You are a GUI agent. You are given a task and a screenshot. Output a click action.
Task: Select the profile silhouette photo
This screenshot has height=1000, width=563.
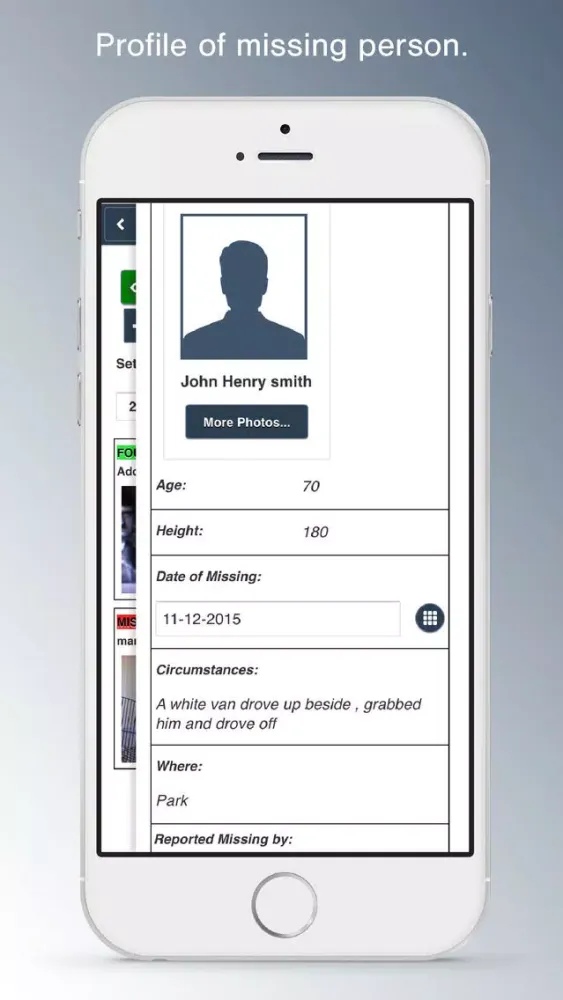click(x=244, y=286)
